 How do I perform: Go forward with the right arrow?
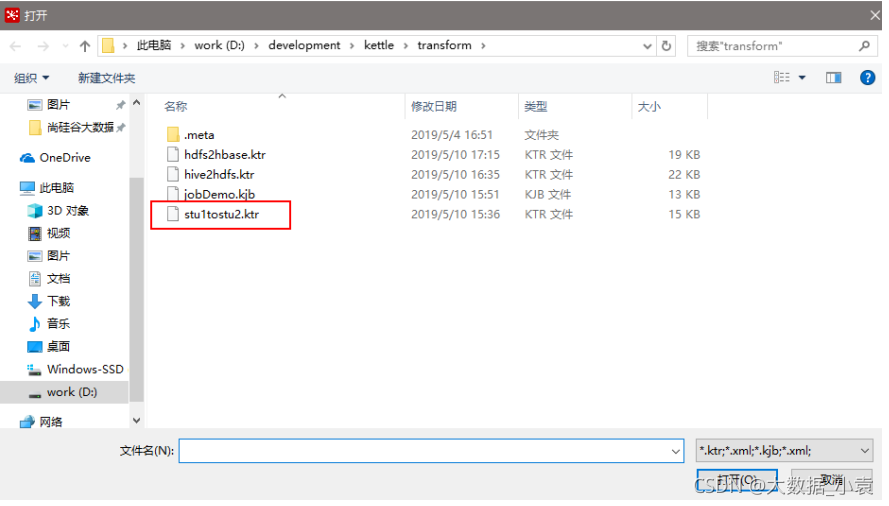coord(43,46)
